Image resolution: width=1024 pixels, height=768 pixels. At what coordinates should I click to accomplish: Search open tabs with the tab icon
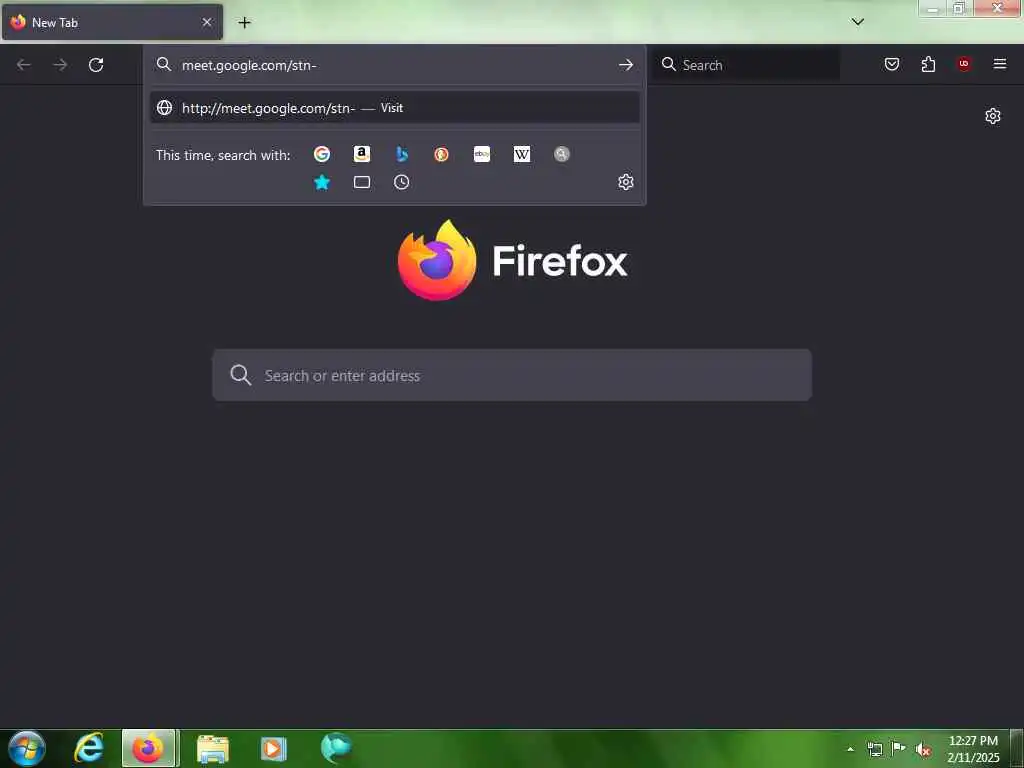click(362, 182)
